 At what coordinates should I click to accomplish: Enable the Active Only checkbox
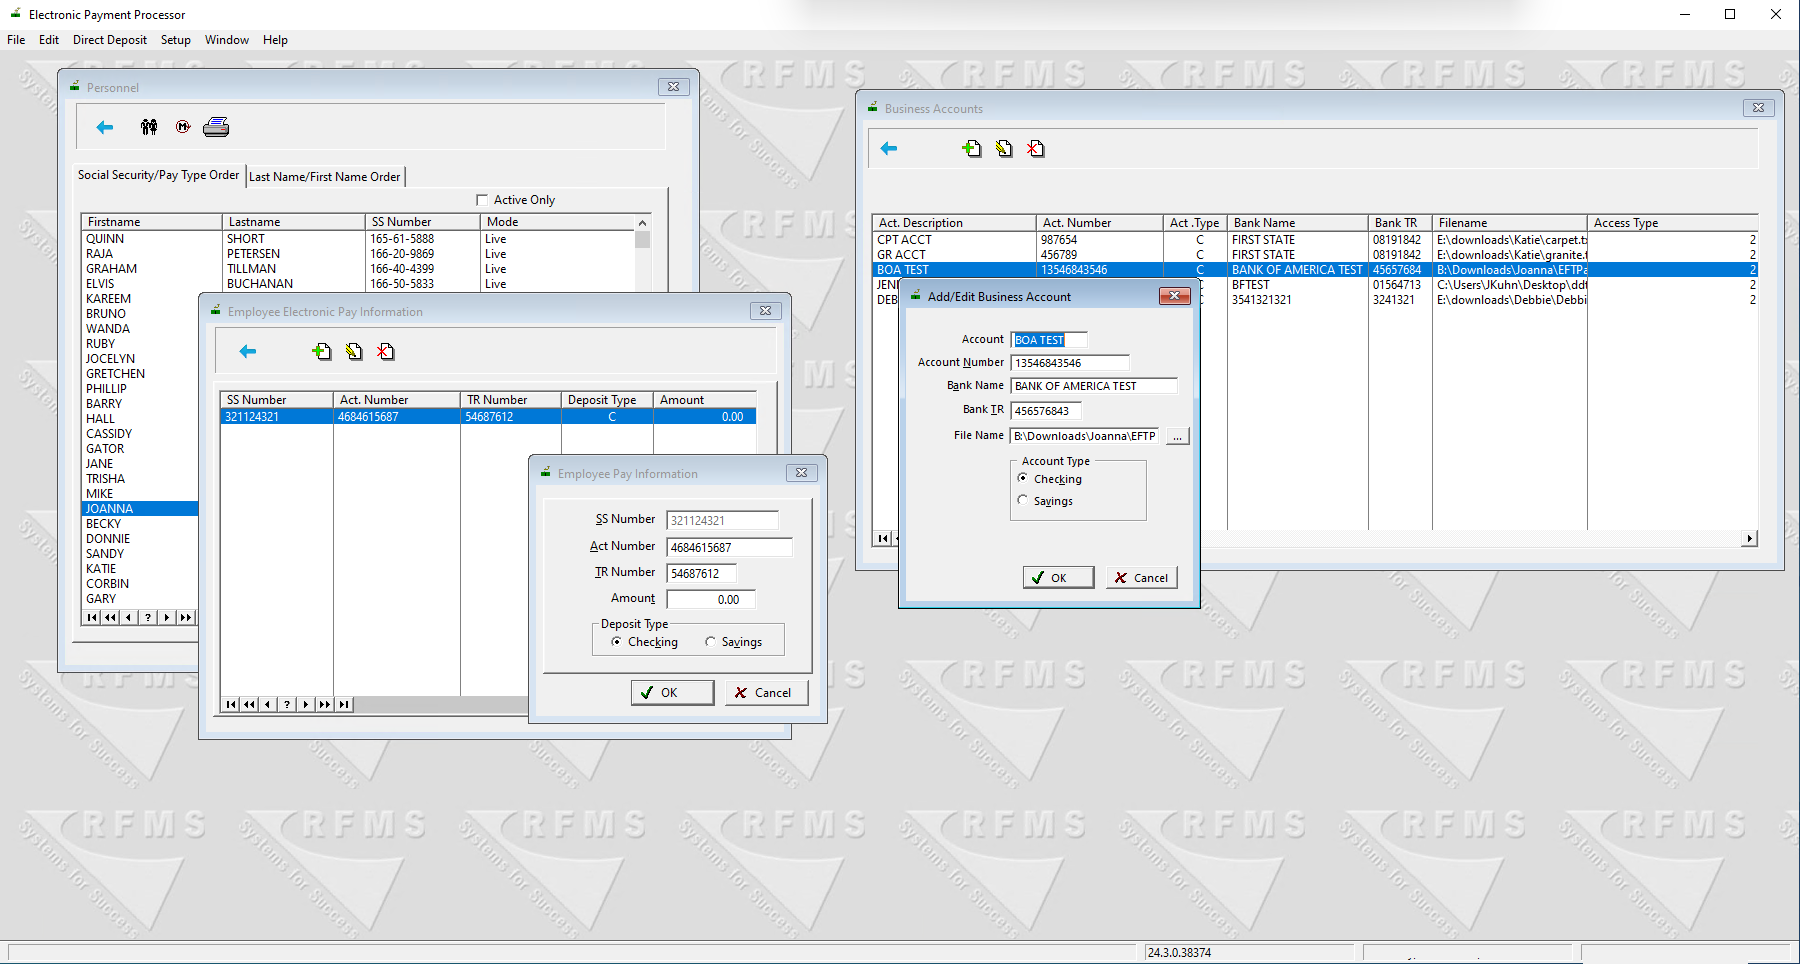482,199
